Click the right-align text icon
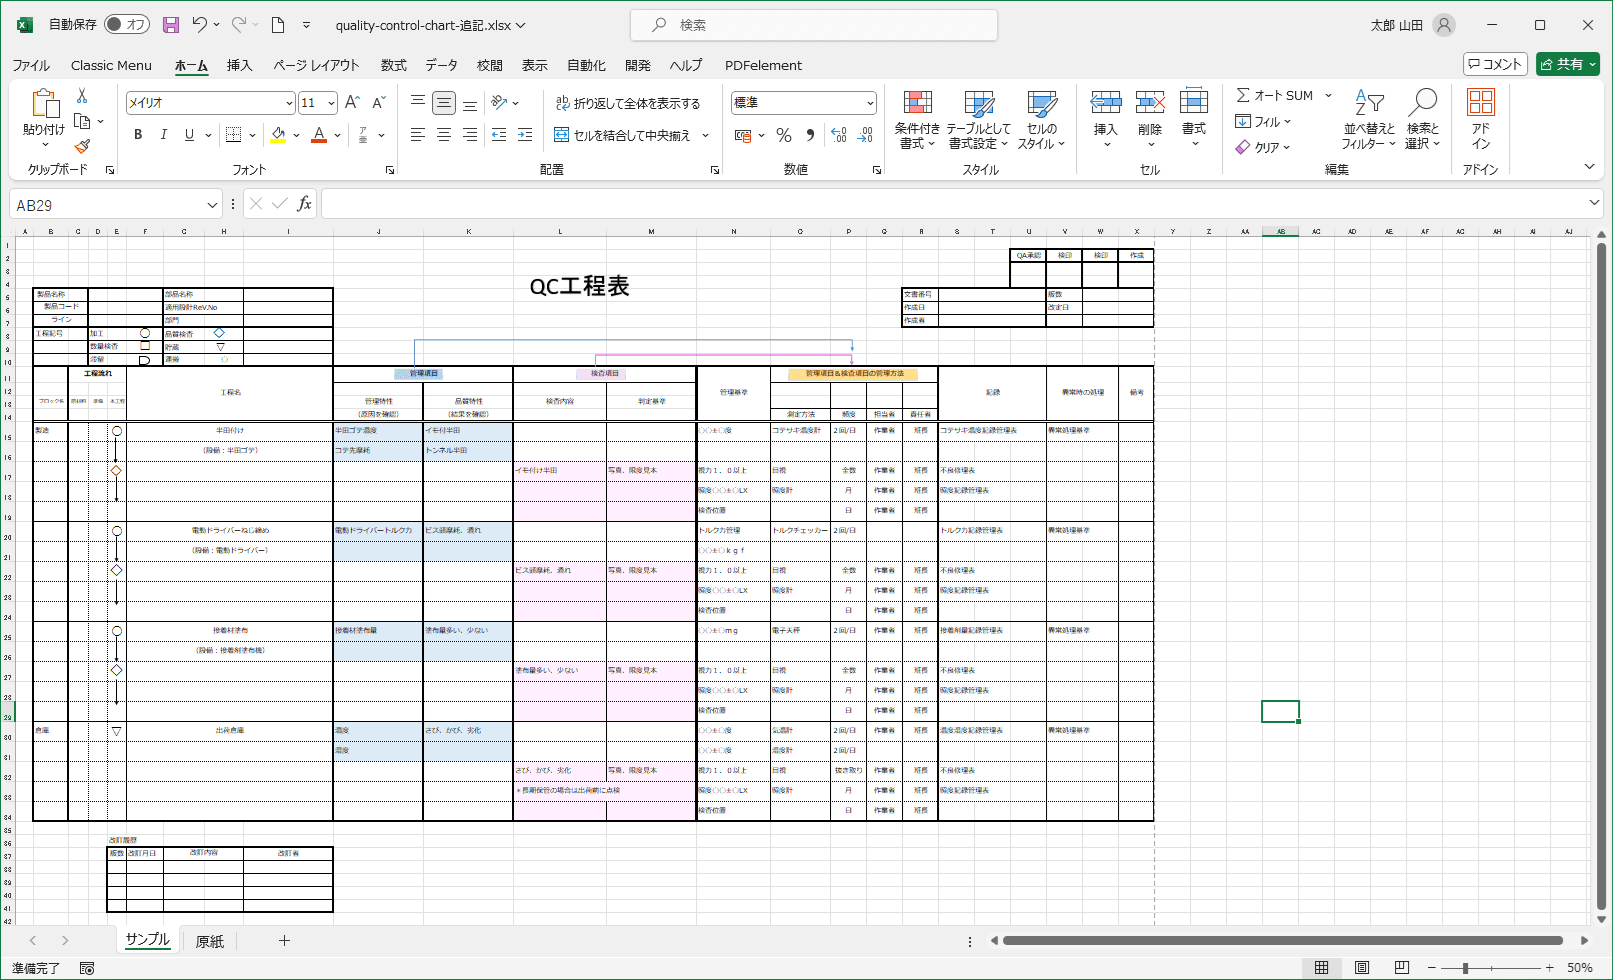 click(470, 134)
